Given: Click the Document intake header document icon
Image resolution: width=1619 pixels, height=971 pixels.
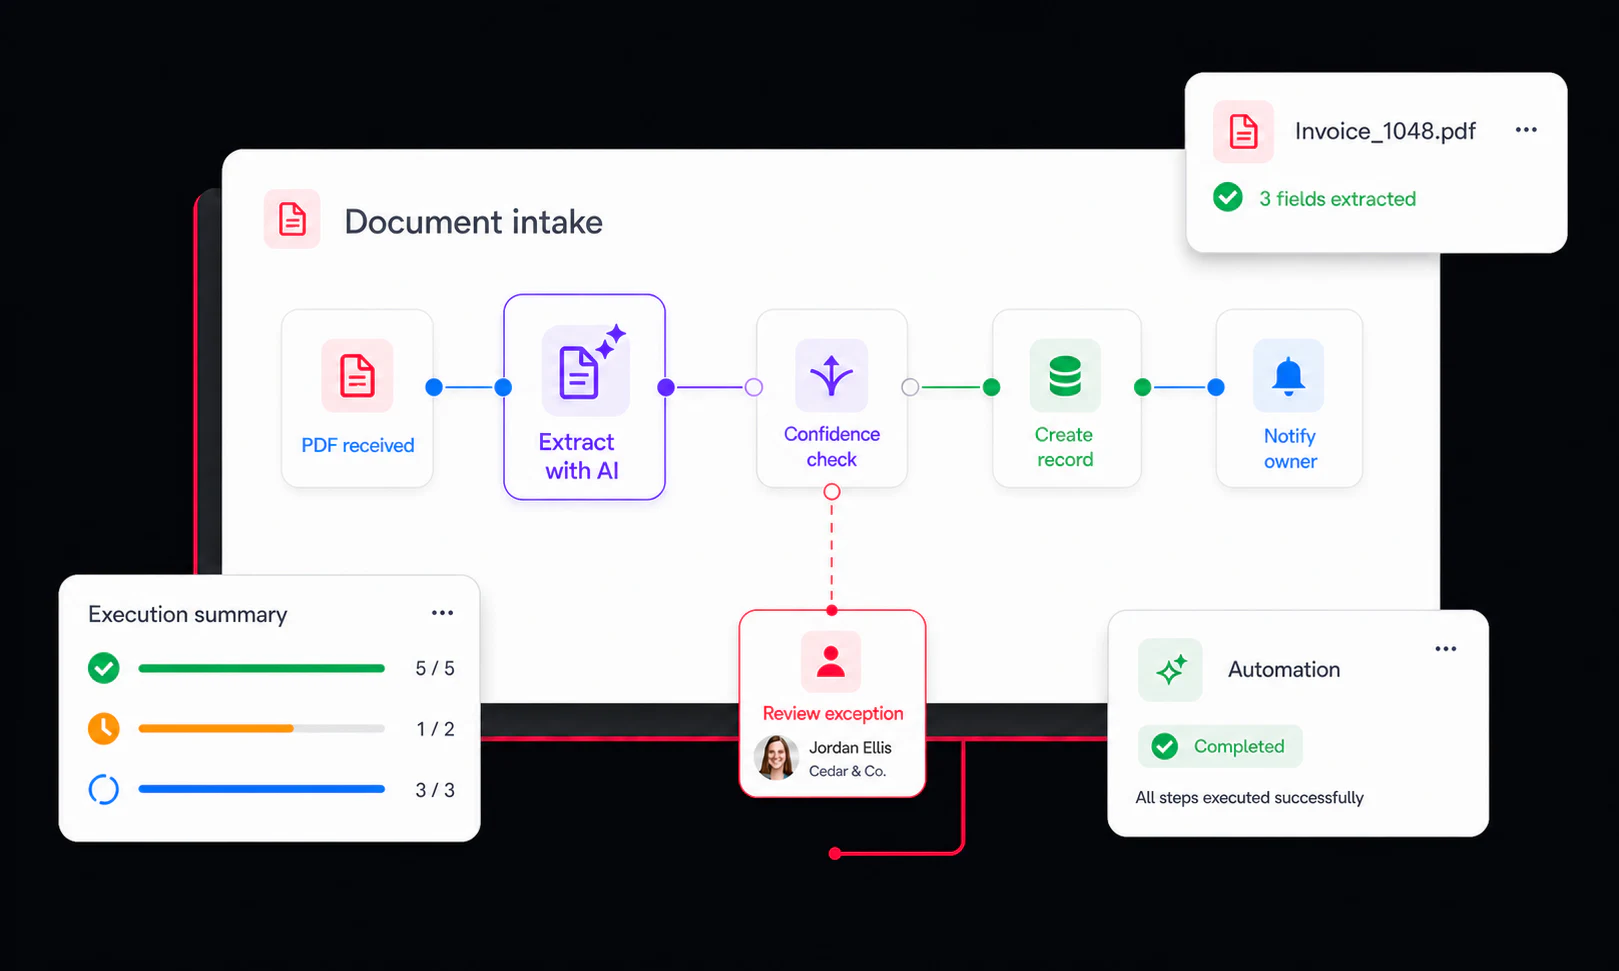Looking at the screenshot, I should click(x=292, y=219).
